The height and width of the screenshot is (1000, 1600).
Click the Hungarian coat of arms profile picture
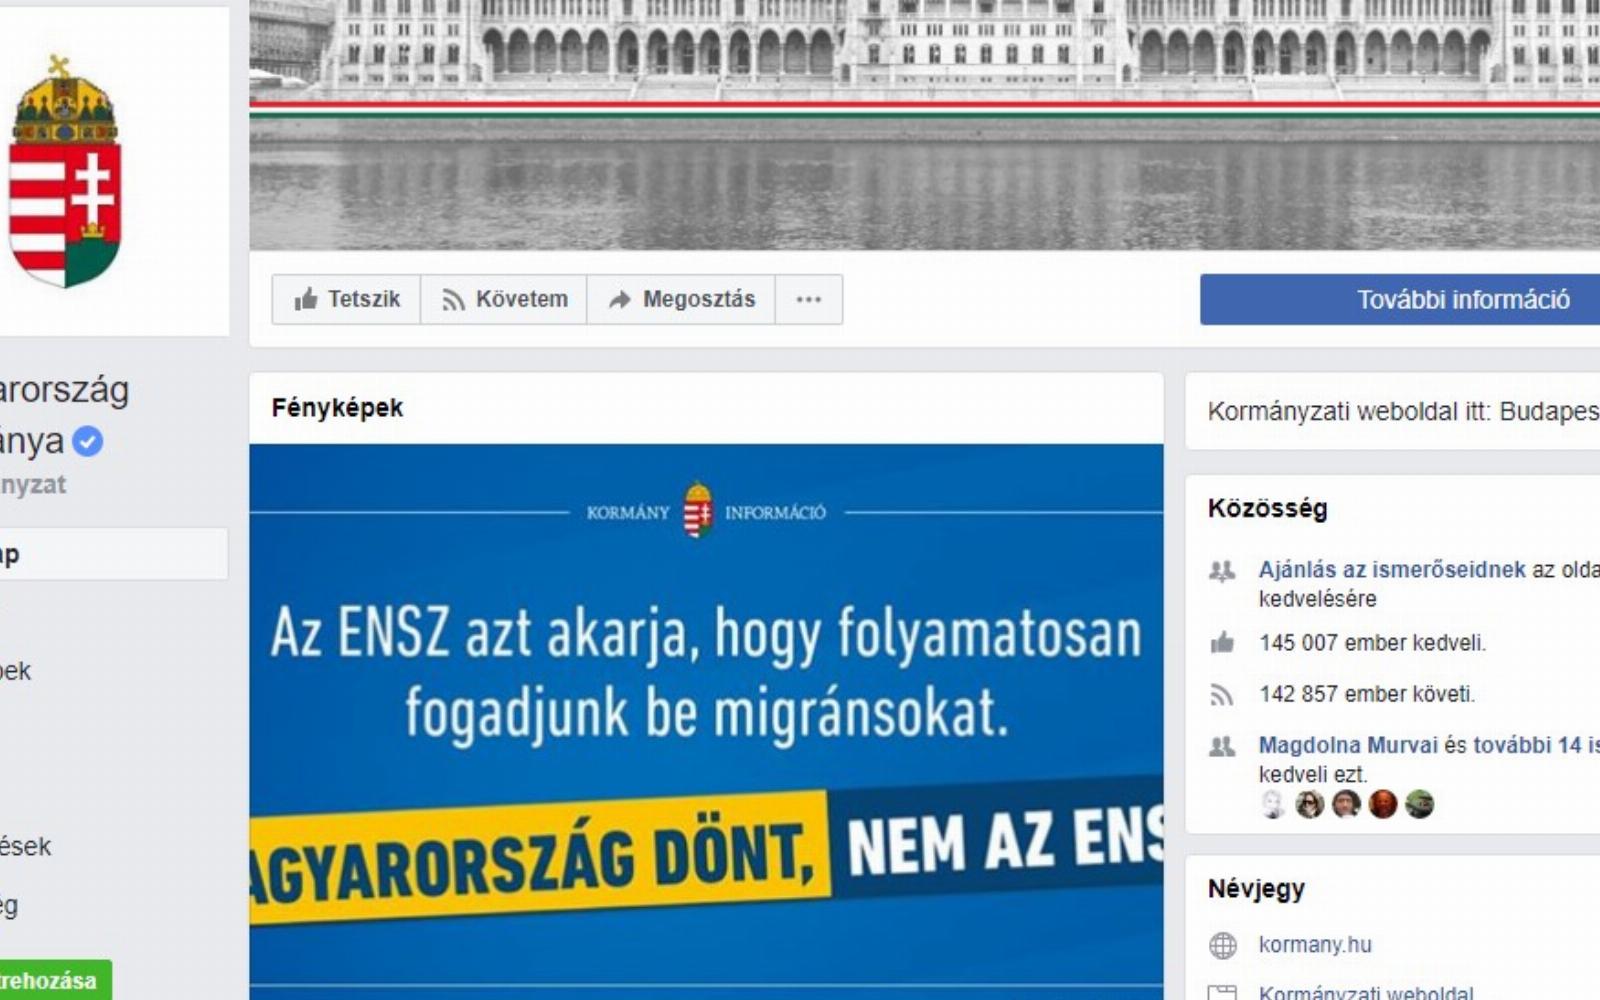pyautogui.click(x=65, y=172)
